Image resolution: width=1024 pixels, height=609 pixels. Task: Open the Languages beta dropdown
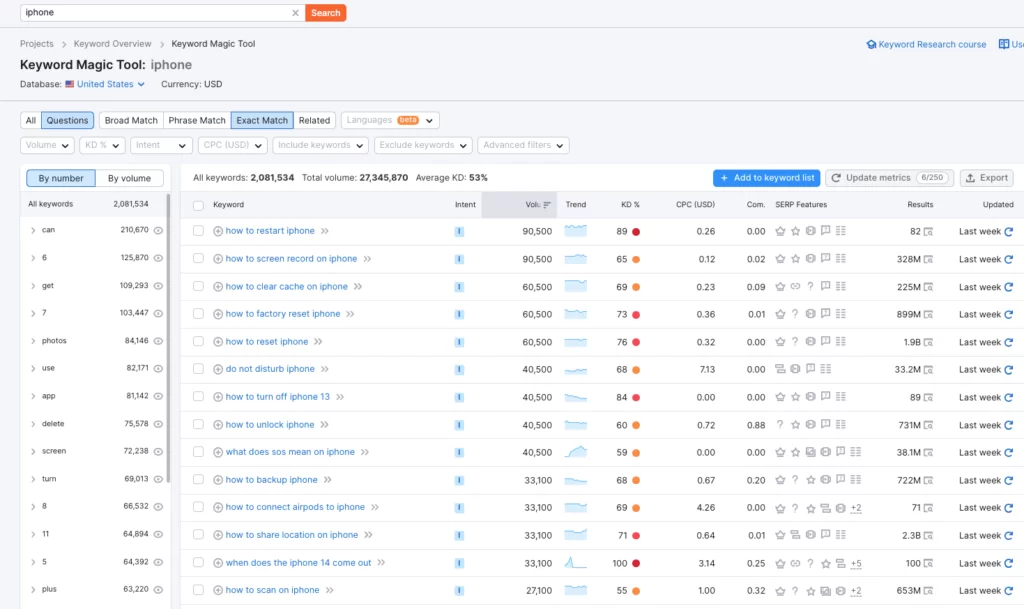pyautogui.click(x=390, y=120)
